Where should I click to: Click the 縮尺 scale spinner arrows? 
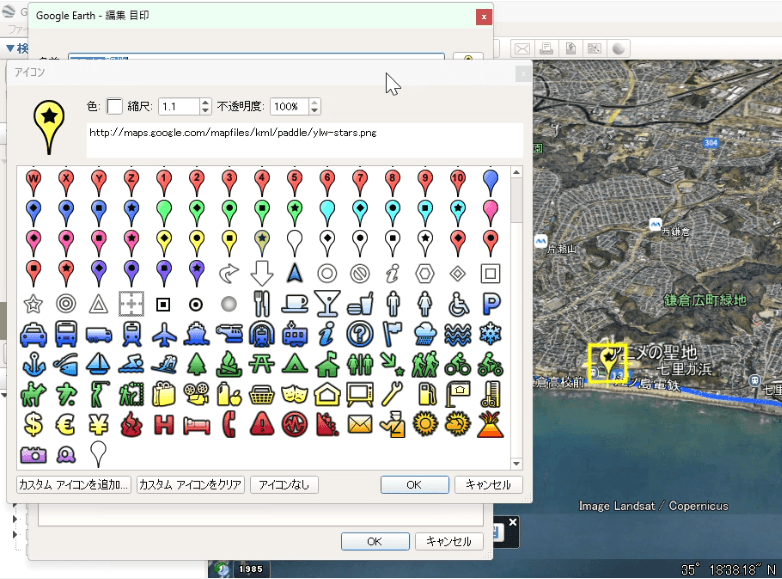point(205,106)
